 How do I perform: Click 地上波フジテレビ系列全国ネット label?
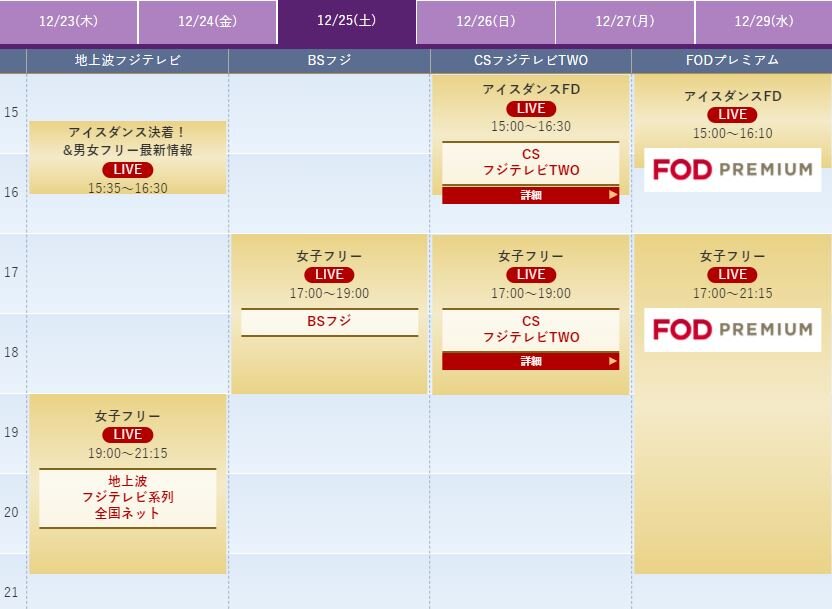pos(128,498)
